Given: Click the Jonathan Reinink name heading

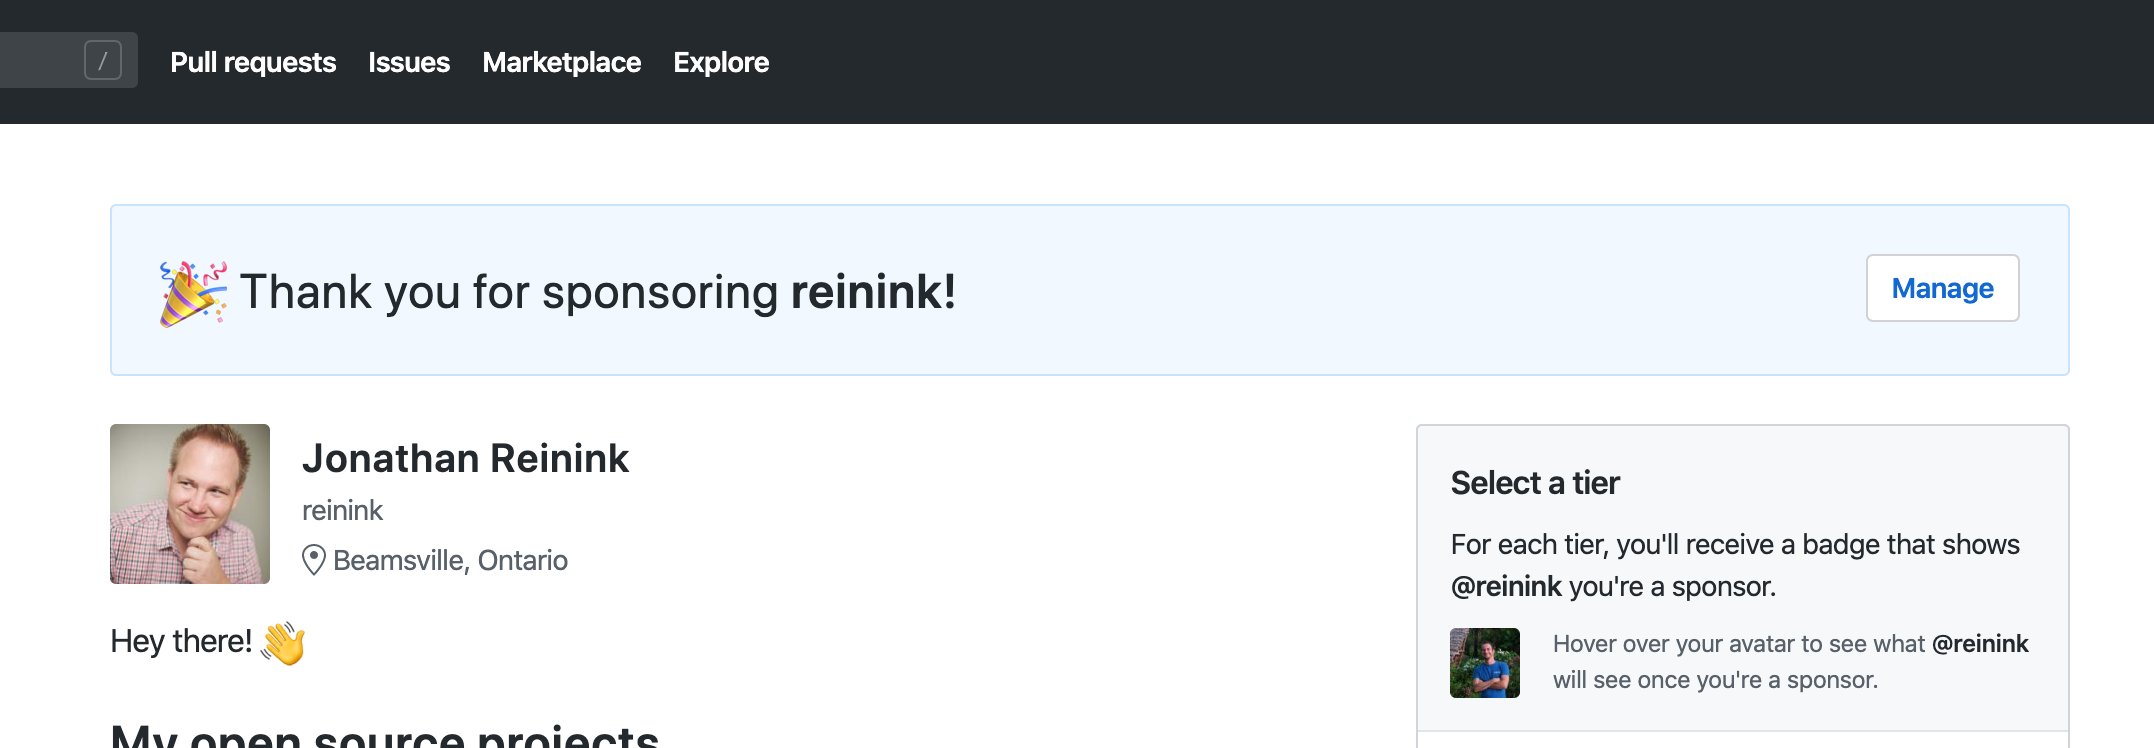Looking at the screenshot, I should (x=465, y=458).
